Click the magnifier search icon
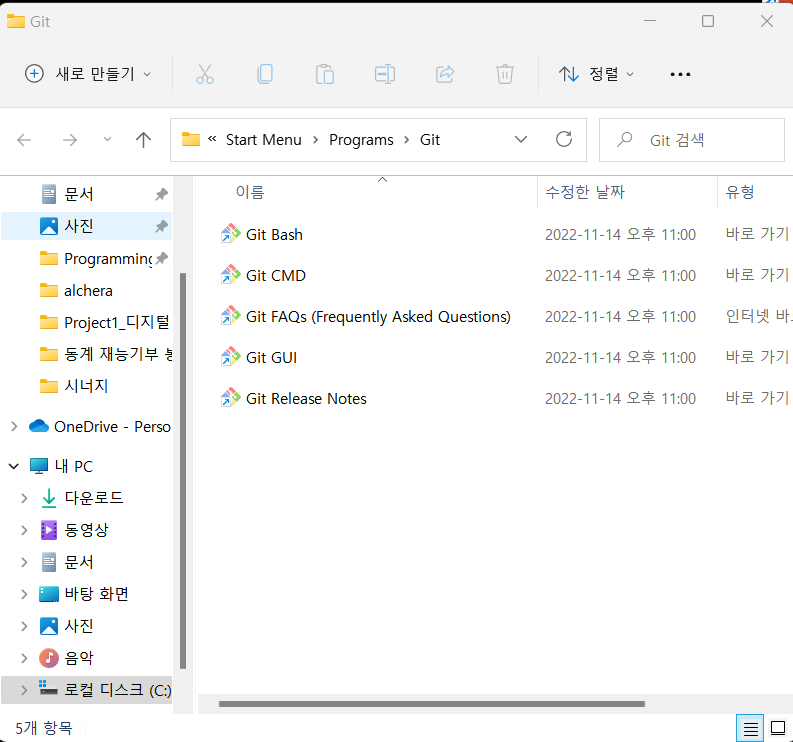 coord(625,139)
